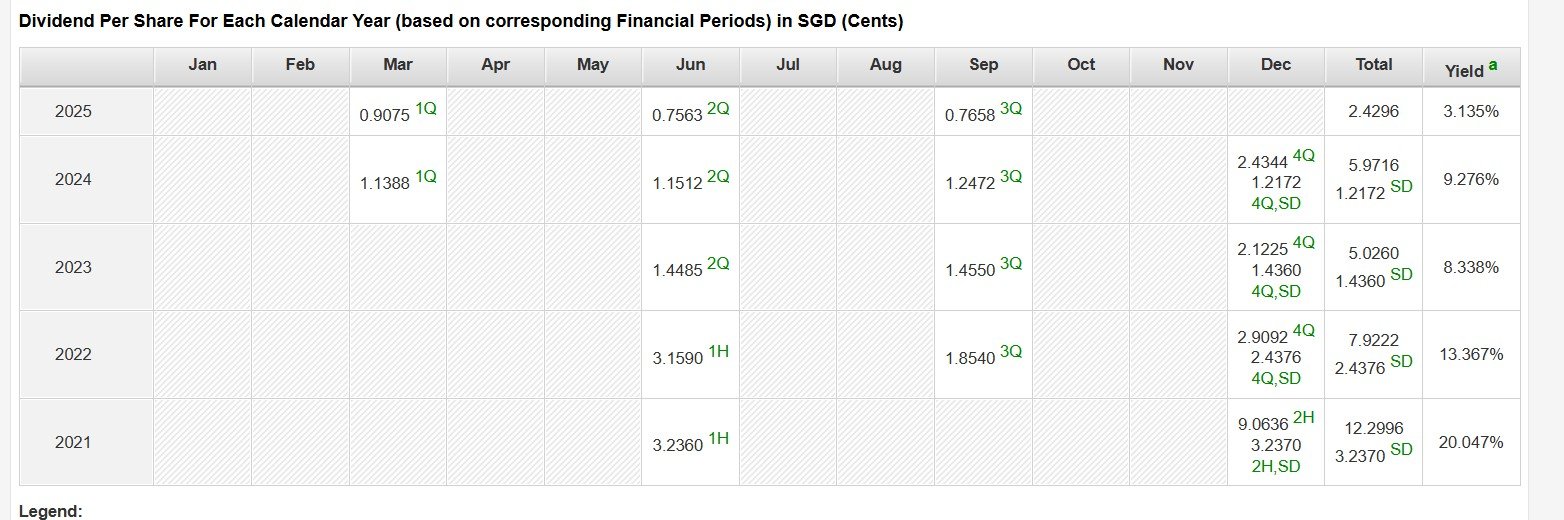Click the SD label in 2023 Total cell
This screenshot has height=520, width=1564.
coord(1401,273)
